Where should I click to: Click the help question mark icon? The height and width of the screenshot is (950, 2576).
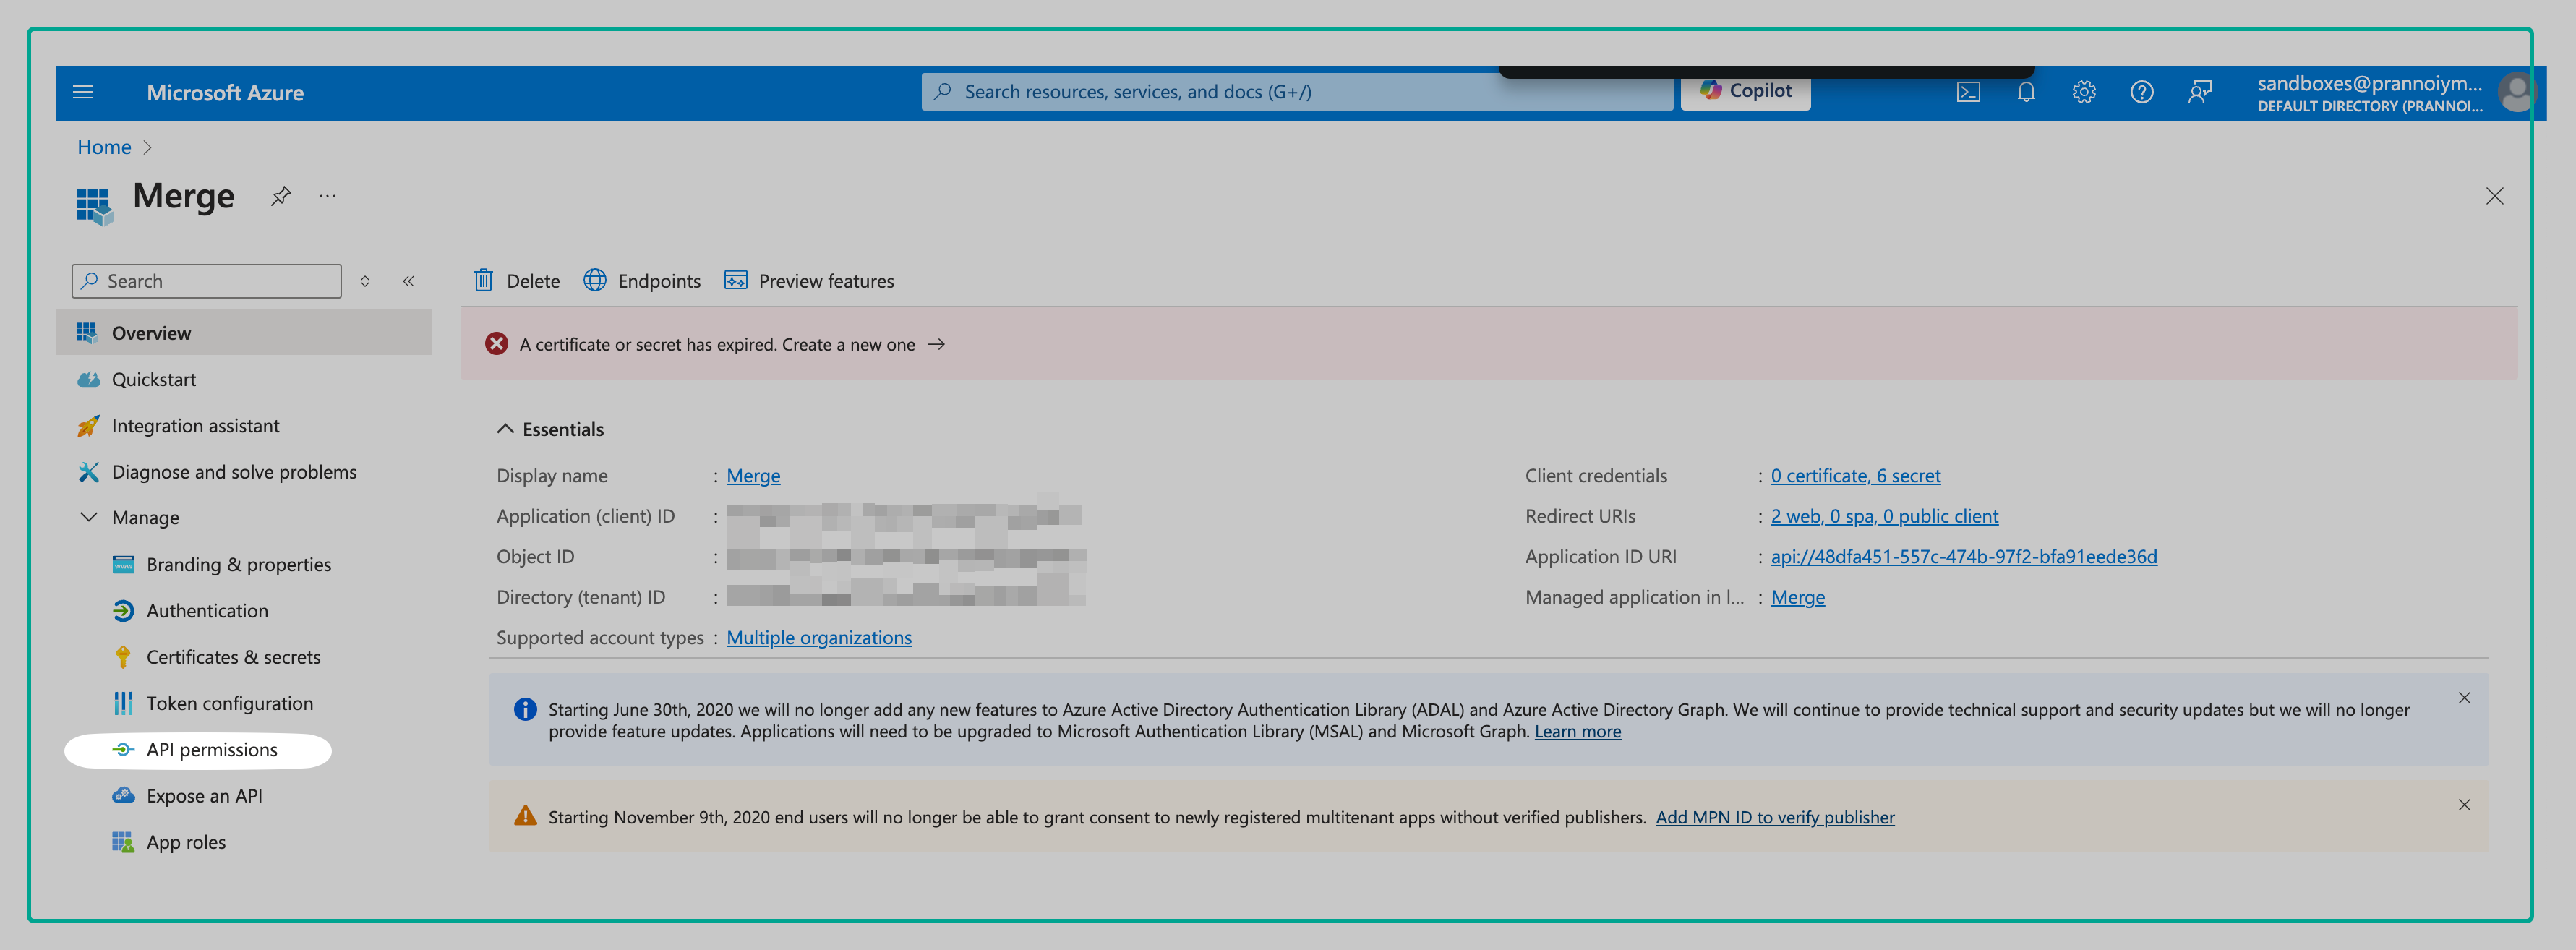pos(2141,92)
